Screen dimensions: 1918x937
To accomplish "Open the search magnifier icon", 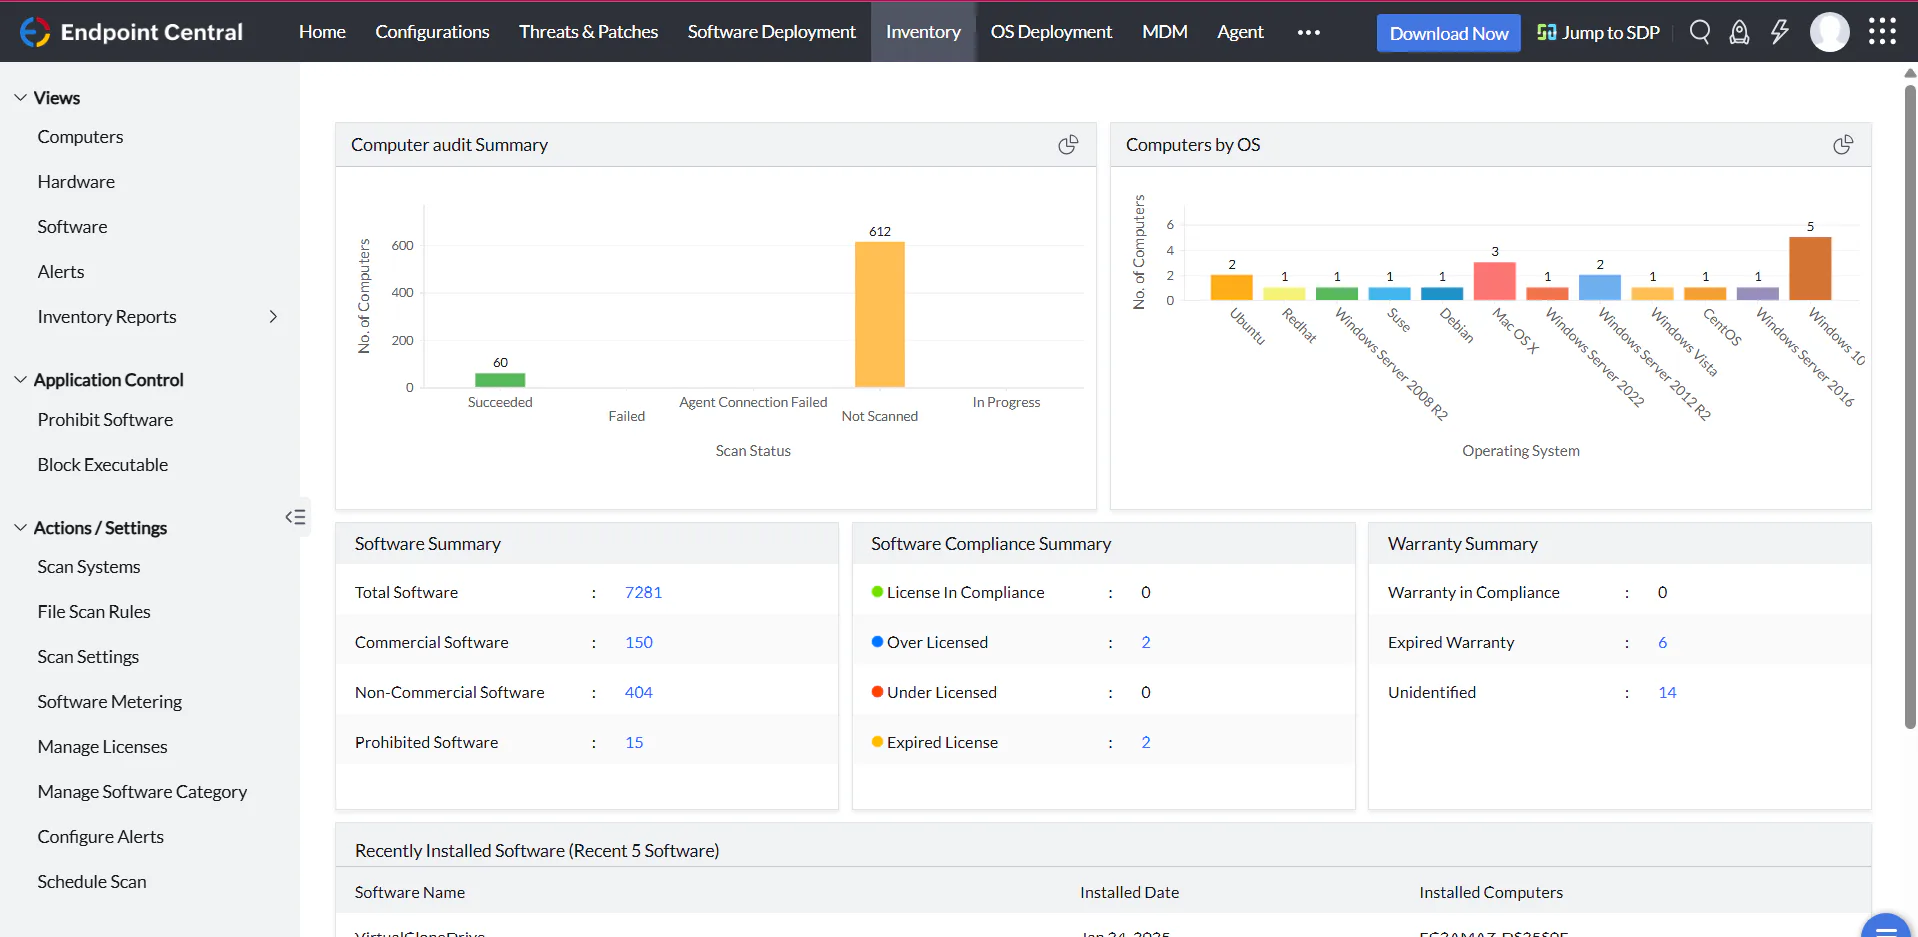I will click(1700, 32).
